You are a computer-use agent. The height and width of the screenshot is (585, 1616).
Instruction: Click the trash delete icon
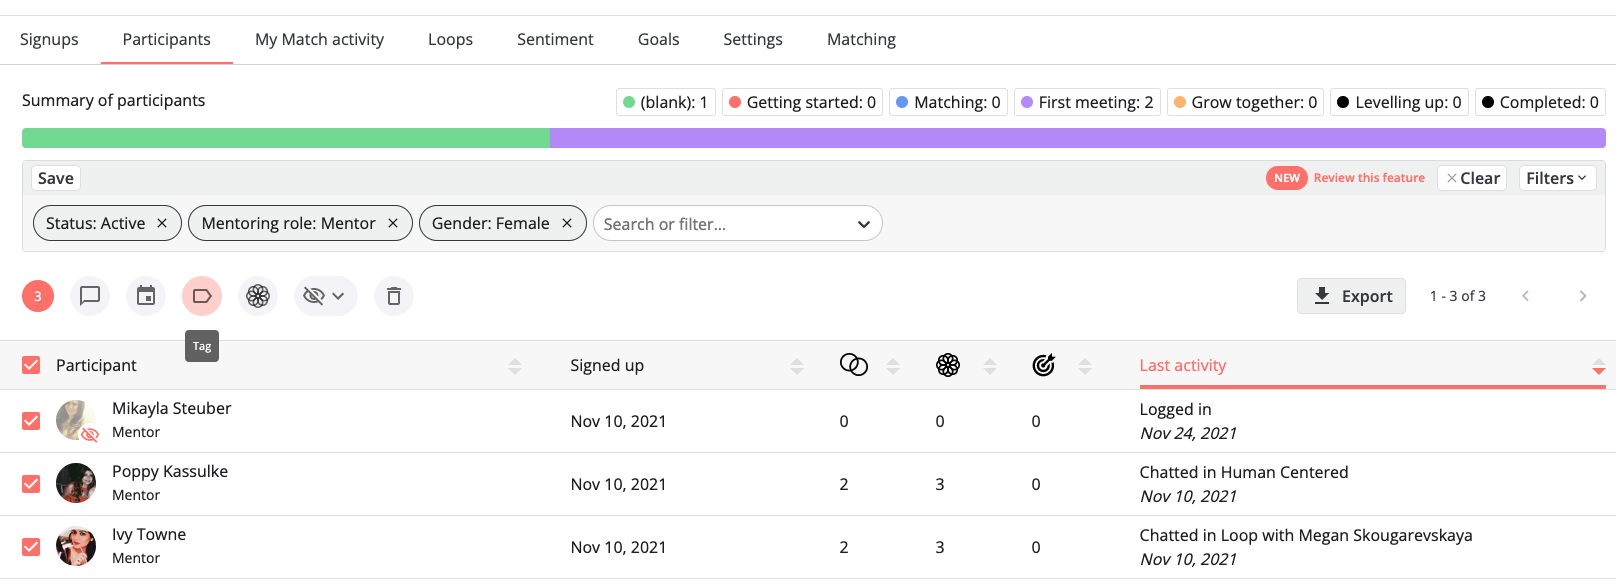(x=394, y=296)
